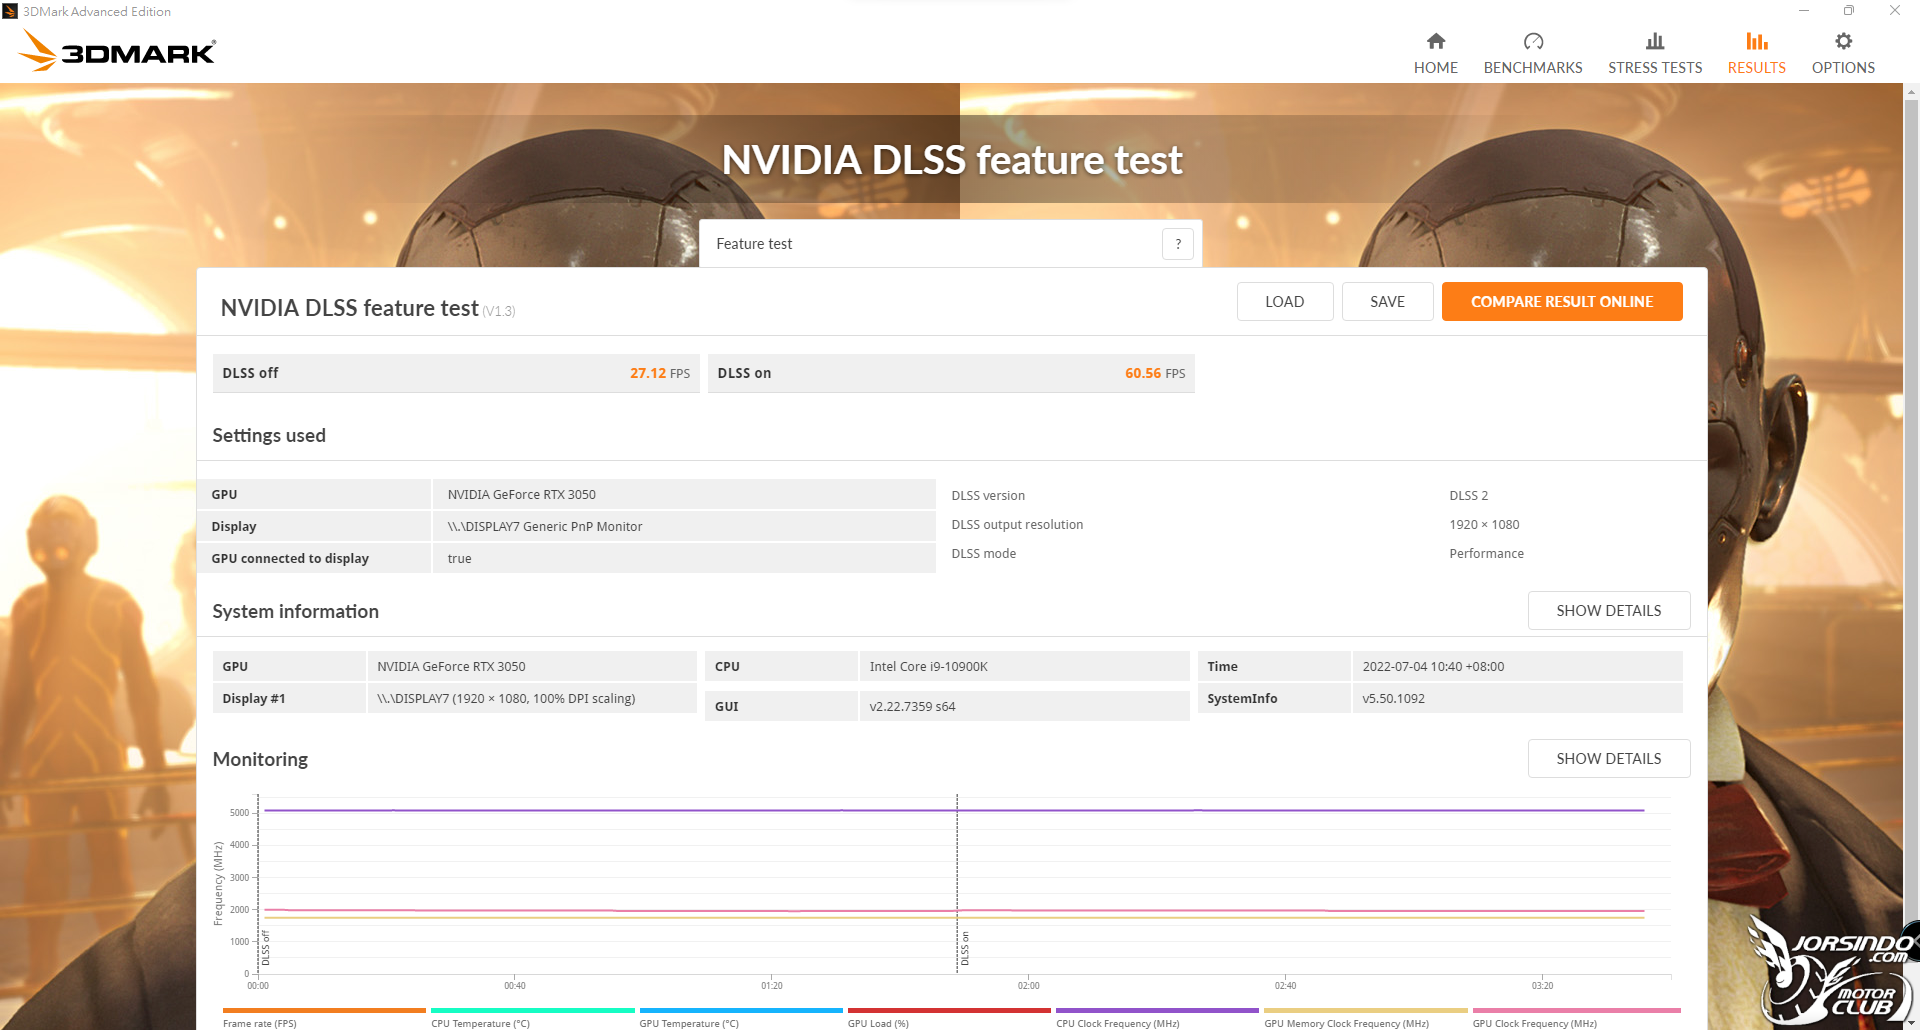This screenshot has height=1030, width=1920.
Task: Select the DLSS on 60.56 FPS result
Action: pyautogui.click(x=951, y=373)
